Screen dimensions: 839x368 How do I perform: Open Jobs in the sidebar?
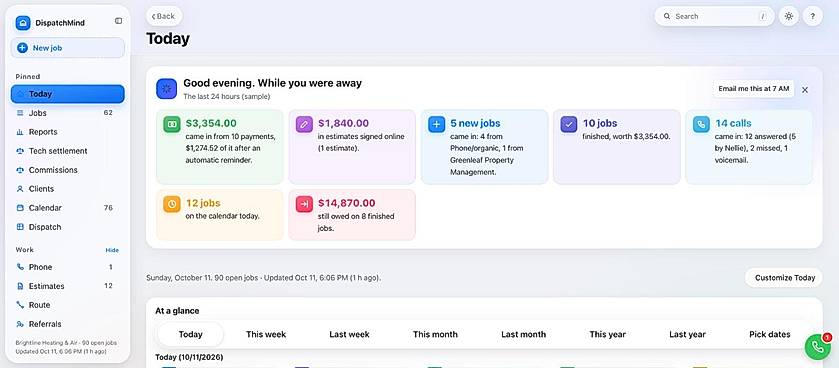(x=67, y=113)
